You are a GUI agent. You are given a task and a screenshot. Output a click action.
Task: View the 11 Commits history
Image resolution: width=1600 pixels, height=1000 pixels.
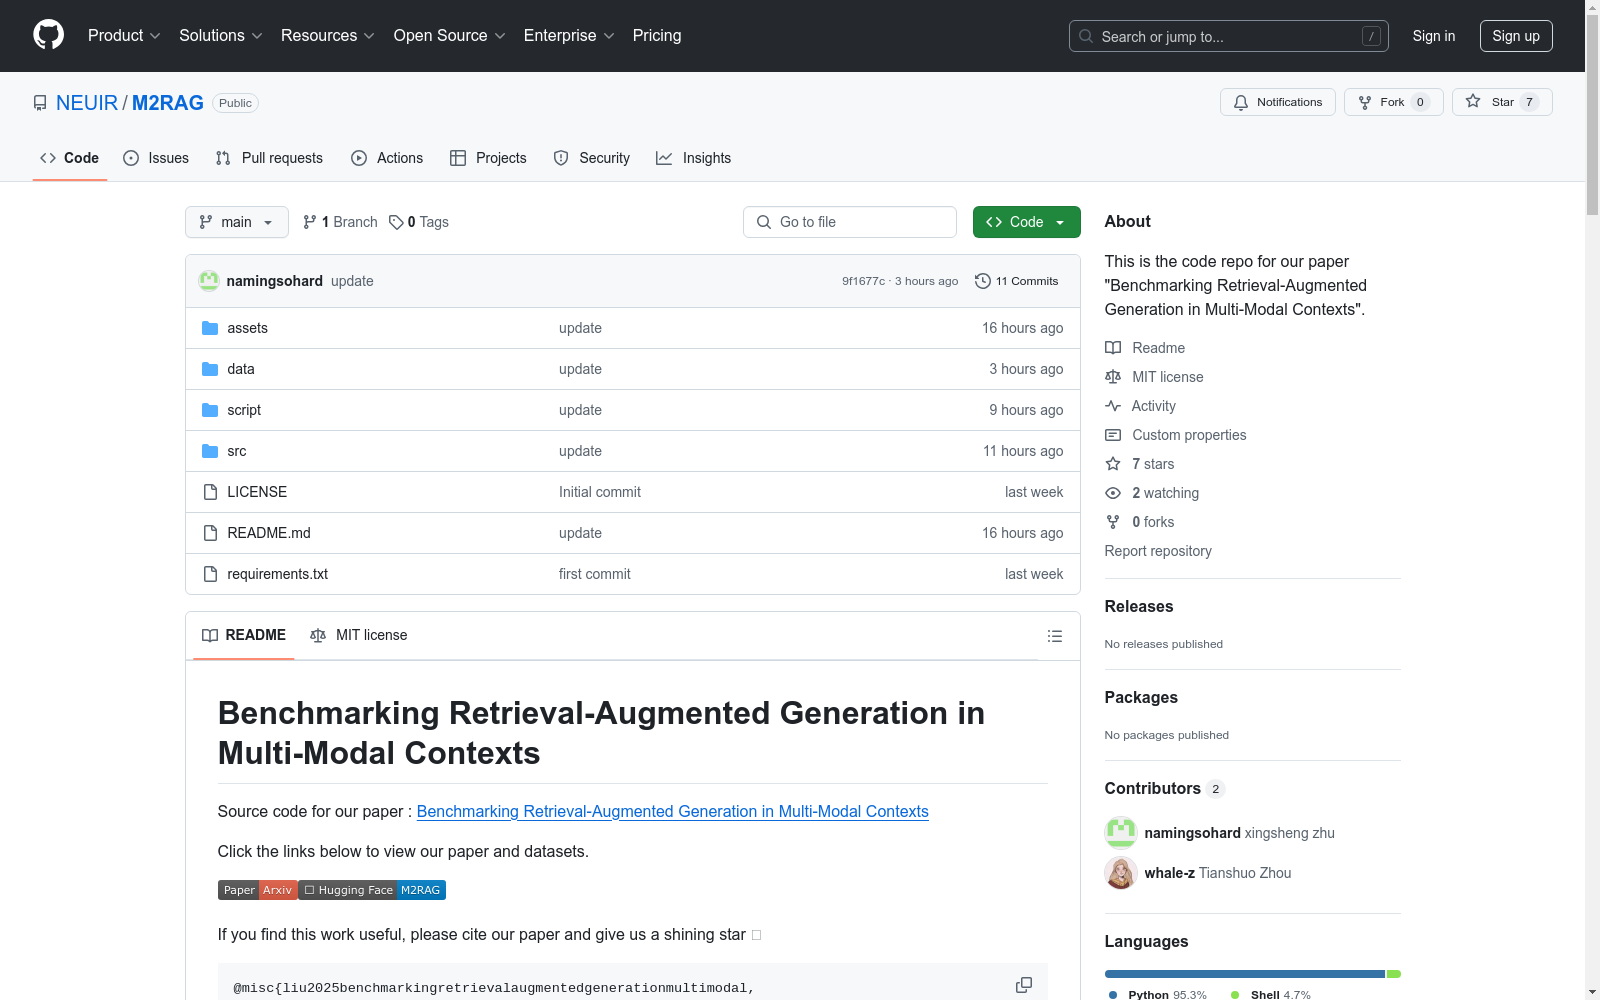1016,281
